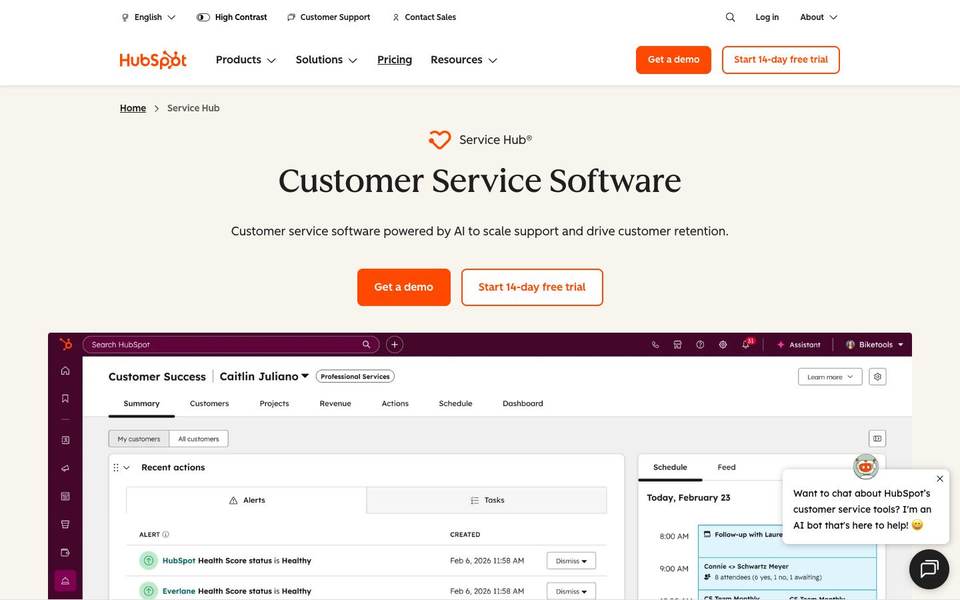Close the chat bot popup
Image resolution: width=960 pixels, height=600 pixels.
[x=940, y=479]
